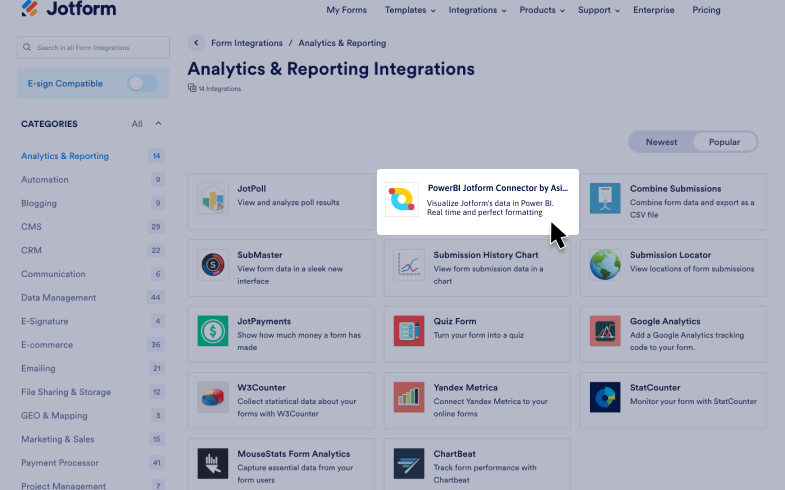Expand the Support dropdown menu

[x=599, y=10]
